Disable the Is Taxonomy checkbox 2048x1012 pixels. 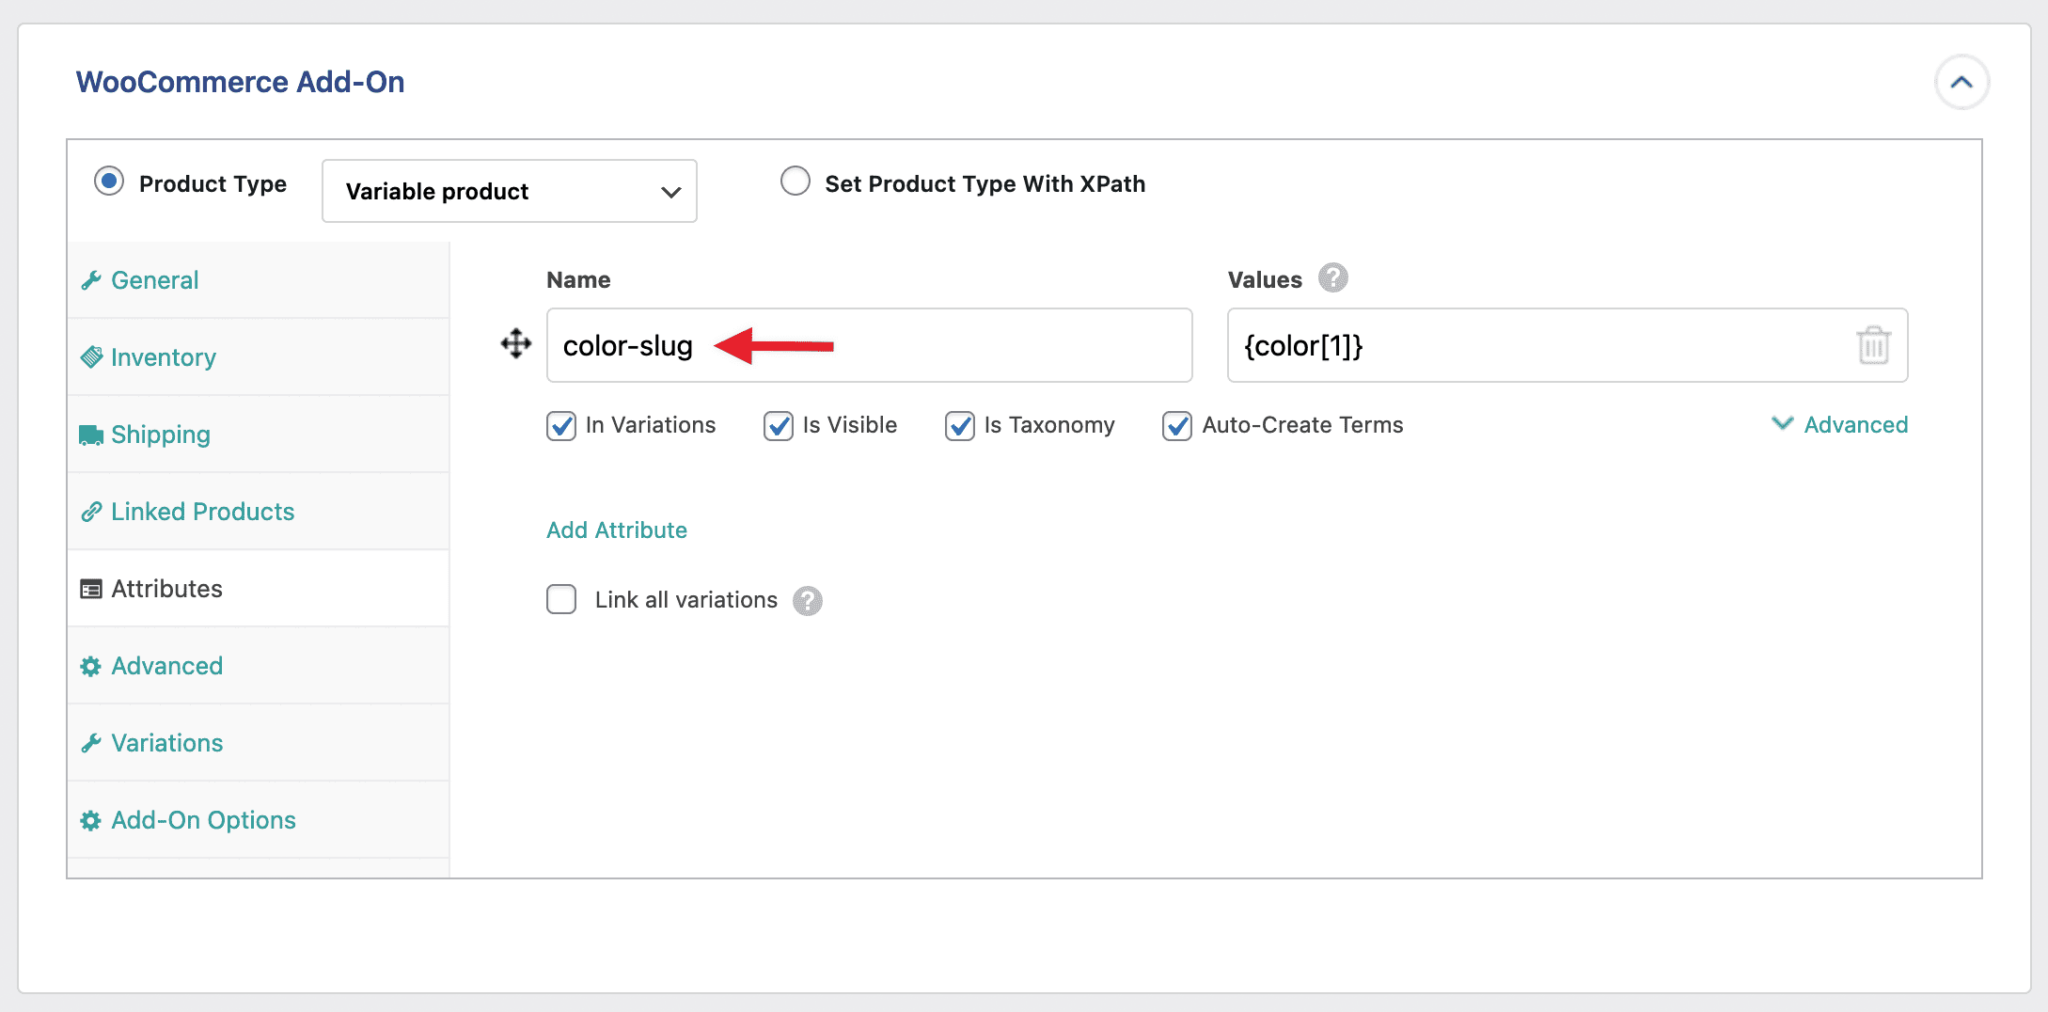(959, 426)
